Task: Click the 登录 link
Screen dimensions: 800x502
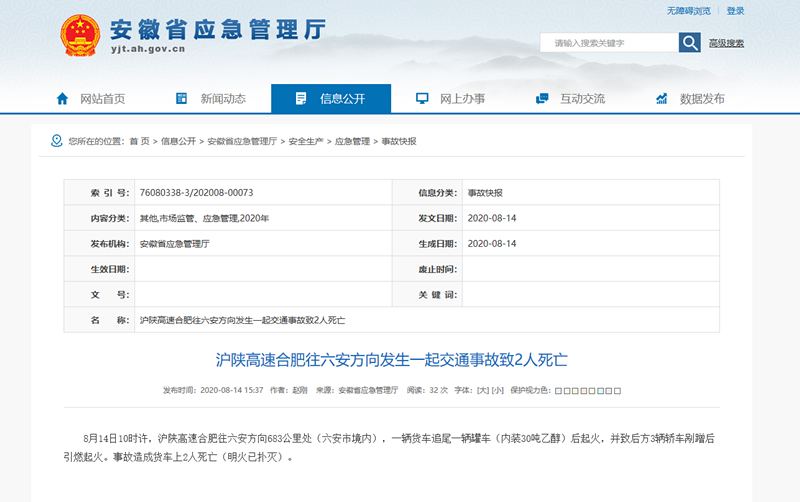Action: pos(735,11)
